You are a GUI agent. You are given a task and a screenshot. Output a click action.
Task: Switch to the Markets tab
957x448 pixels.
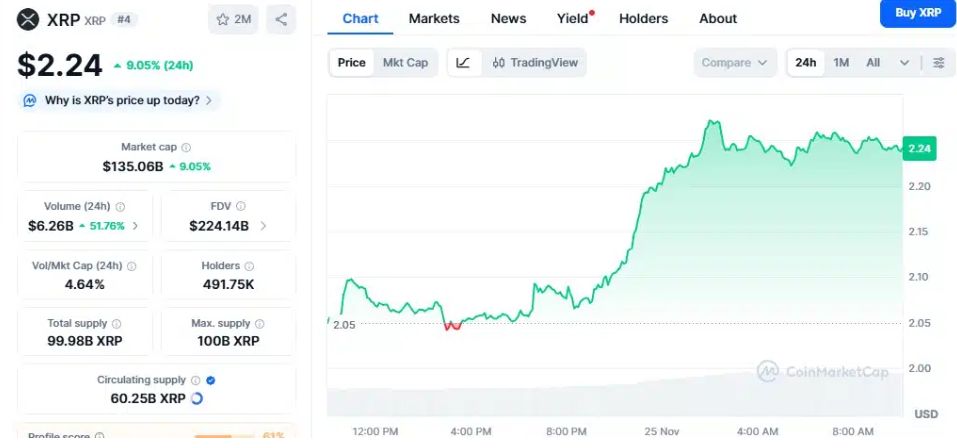point(434,18)
